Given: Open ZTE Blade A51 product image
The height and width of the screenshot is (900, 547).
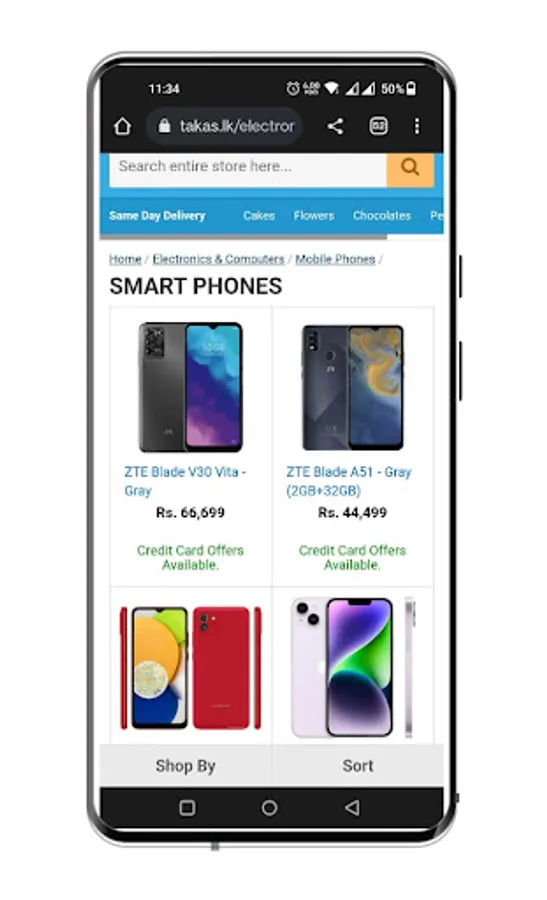Looking at the screenshot, I should click(352, 387).
